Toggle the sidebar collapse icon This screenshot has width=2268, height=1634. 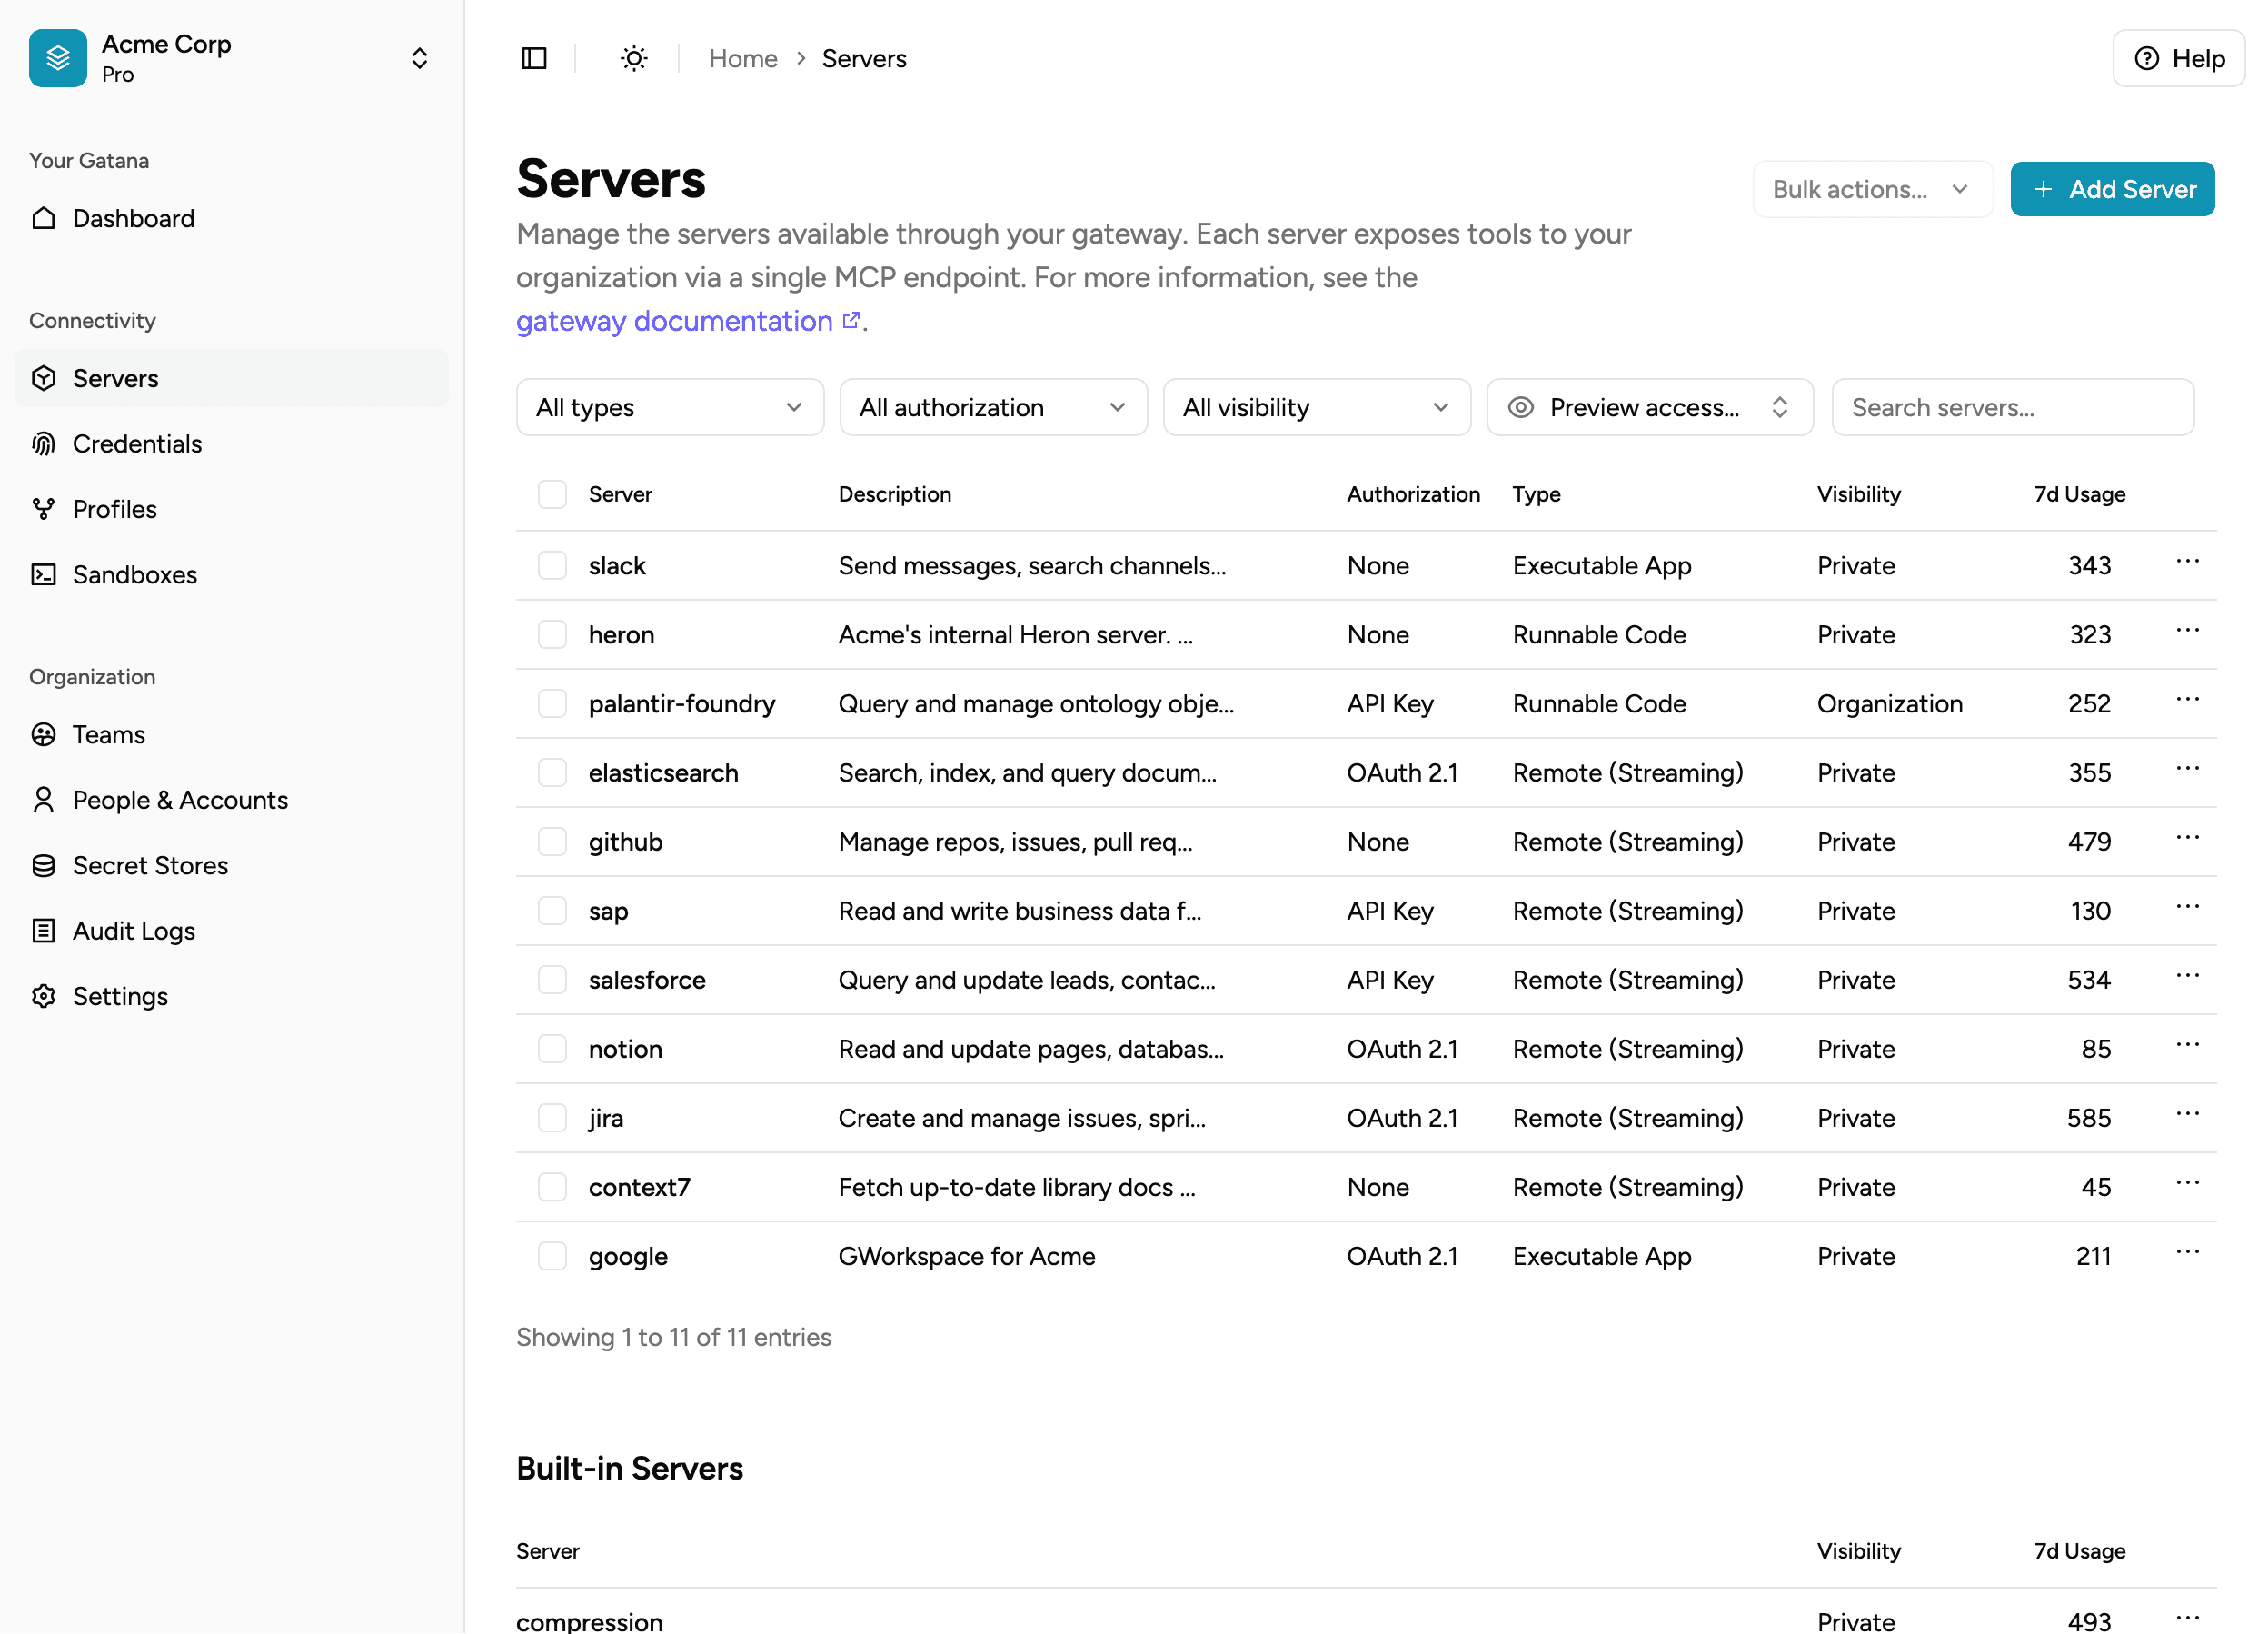(x=533, y=58)
